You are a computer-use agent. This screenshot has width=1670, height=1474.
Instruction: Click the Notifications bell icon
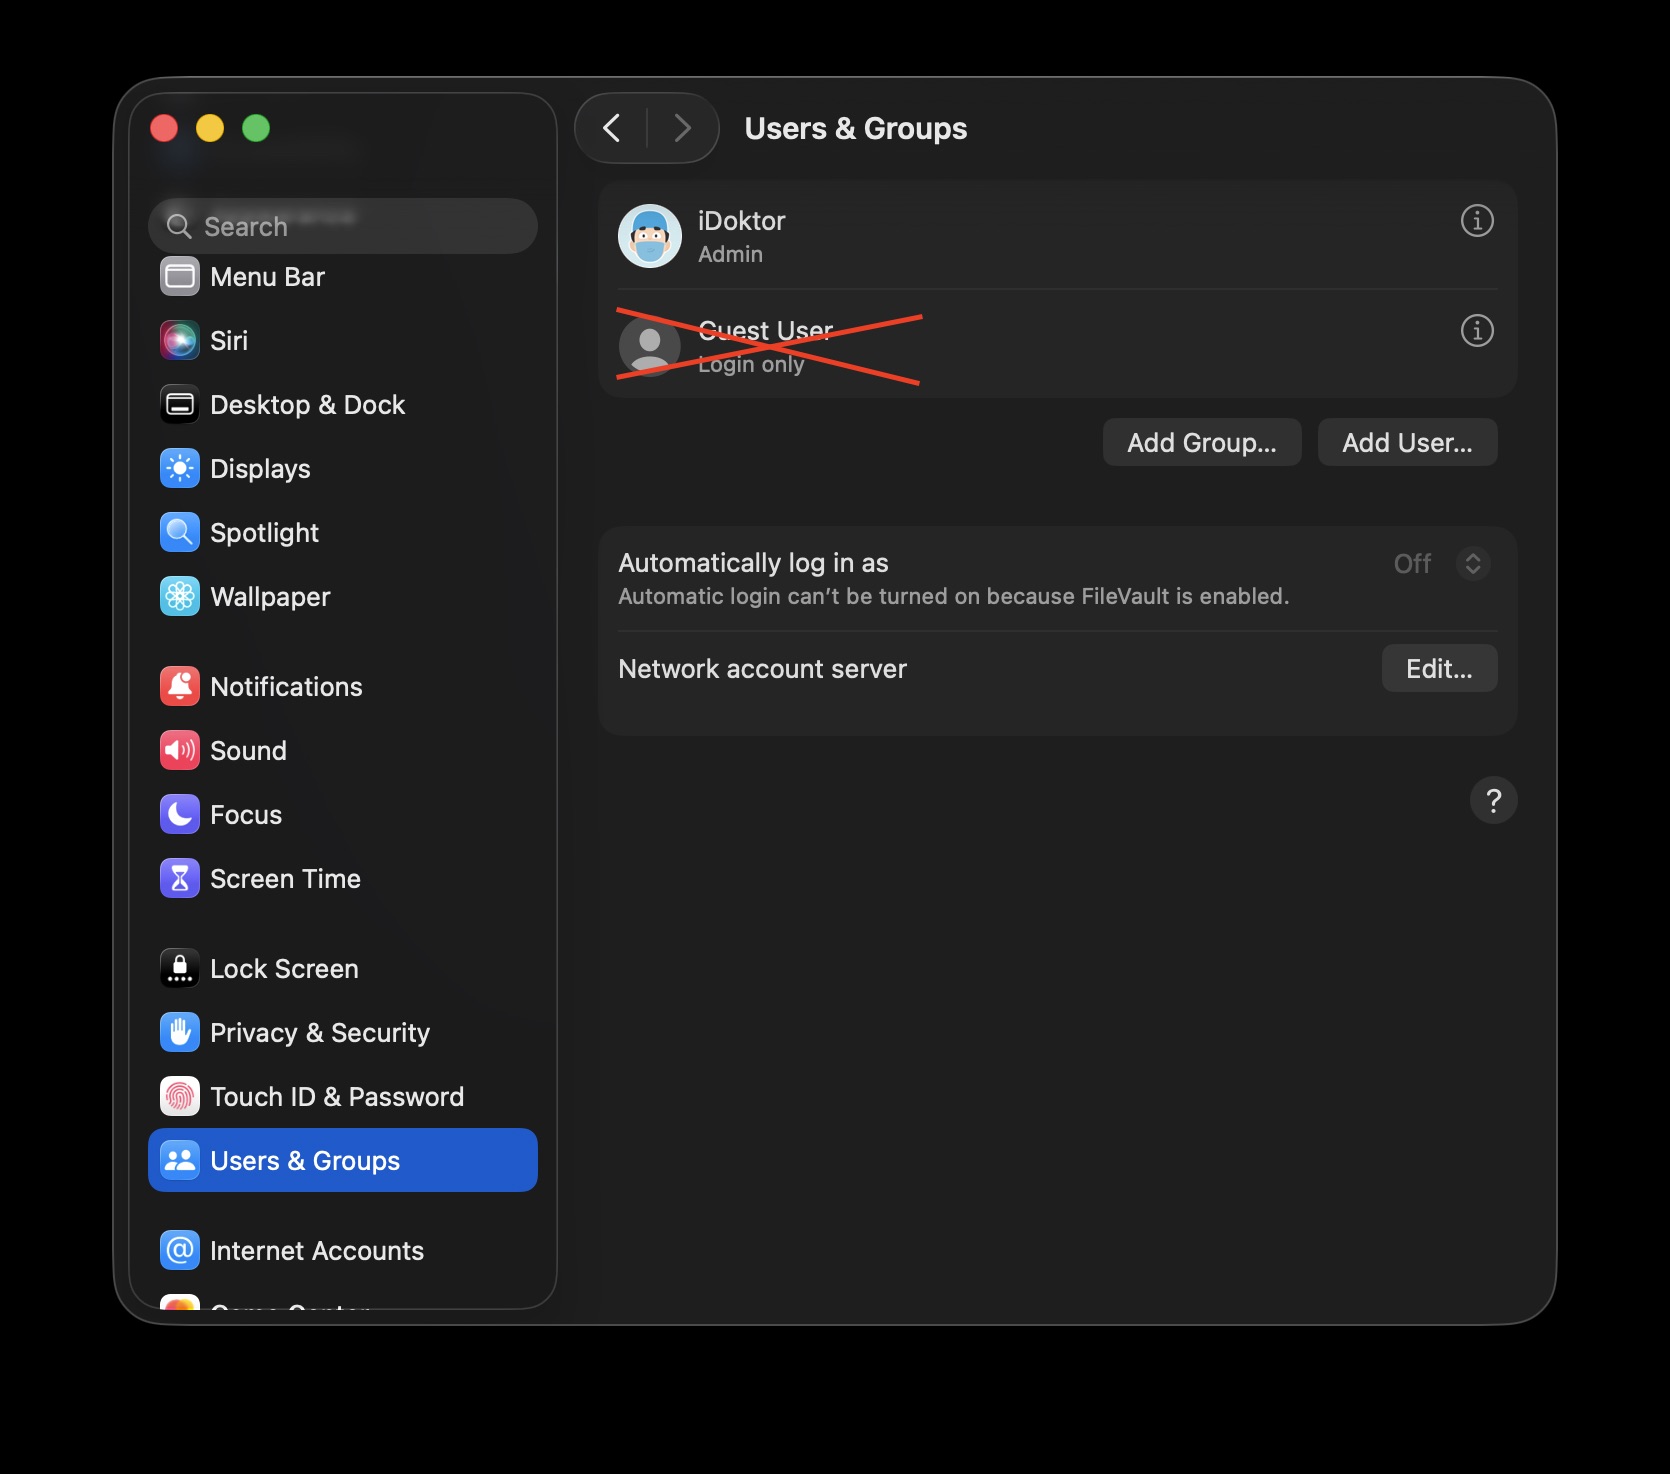pos(180,686)
